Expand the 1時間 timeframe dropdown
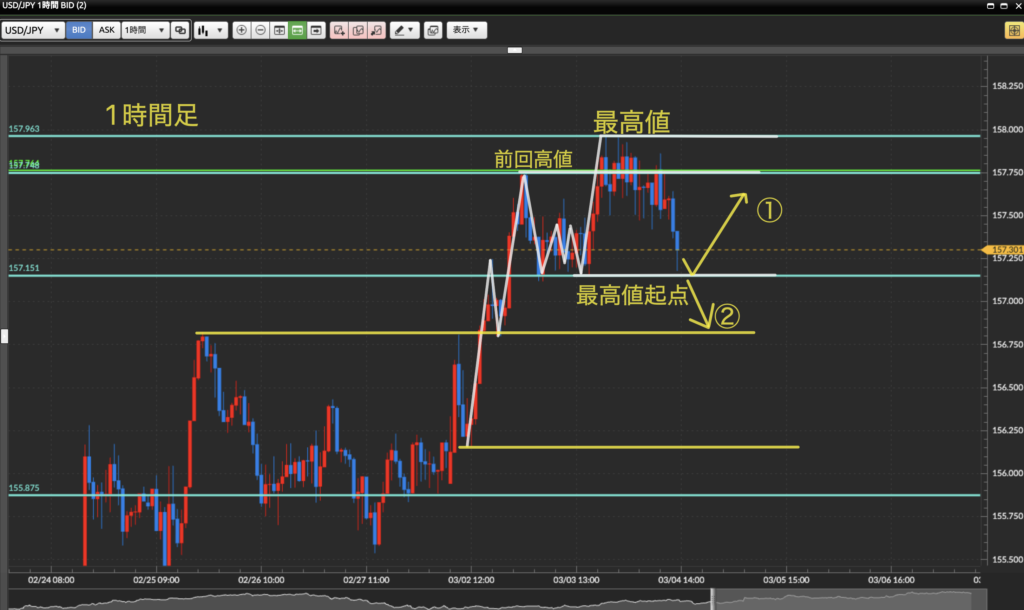Screen dimensions: 1024x610 145,31
